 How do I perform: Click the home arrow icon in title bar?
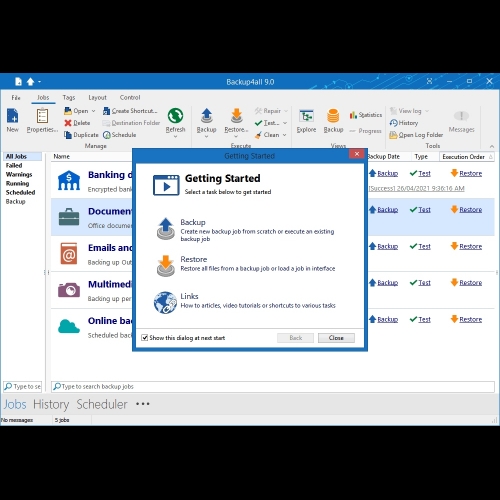tap(30, 81)
